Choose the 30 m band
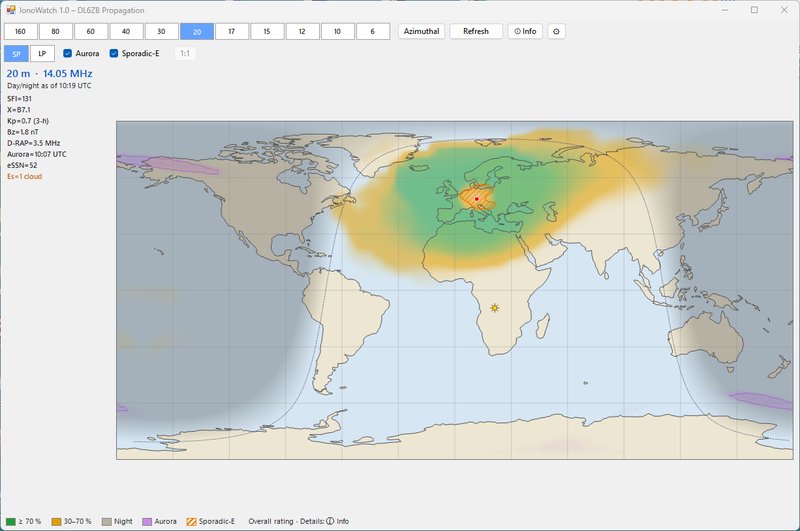The width and height of the screenshot is (800, 531). pyautogui.click(x=161, y=31)
